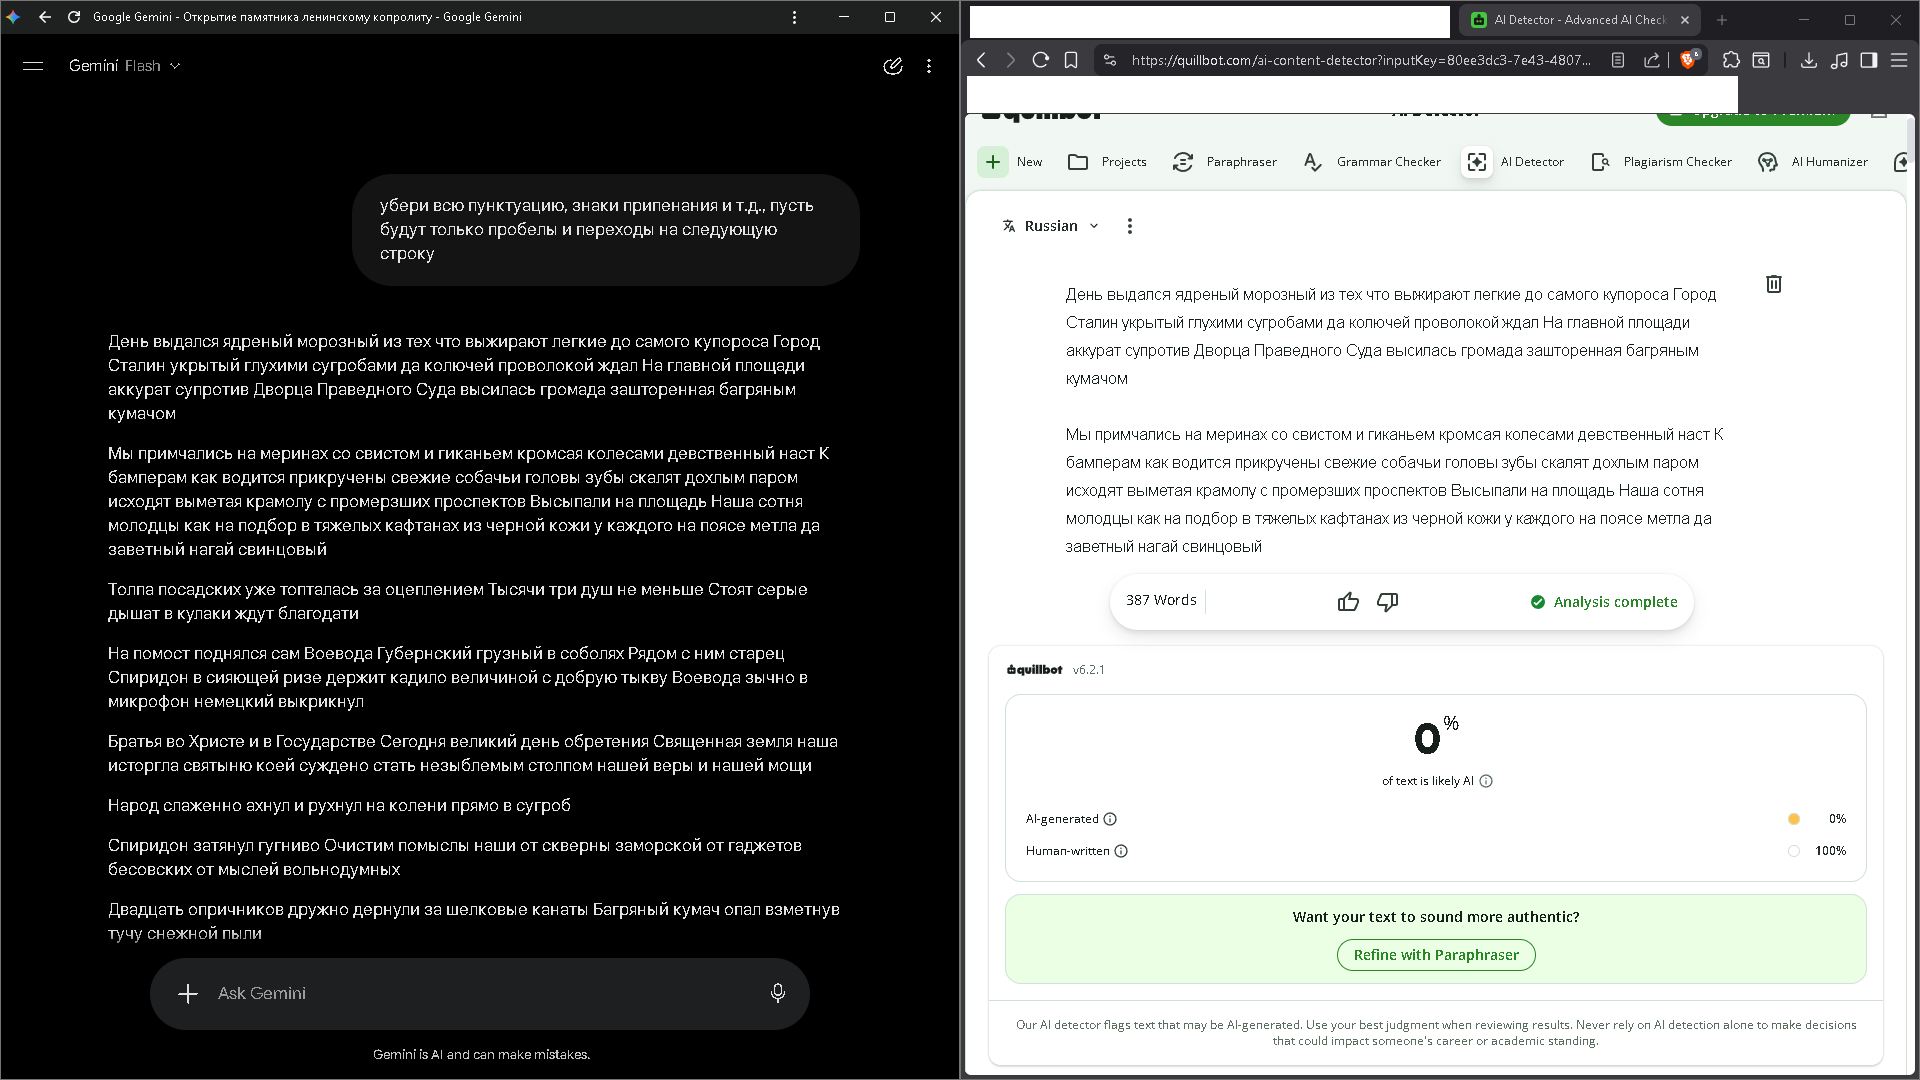Viewport: 1920px width, 1080px height.
Task: Reload the Gemini app window
Action: tap(74, 17)
